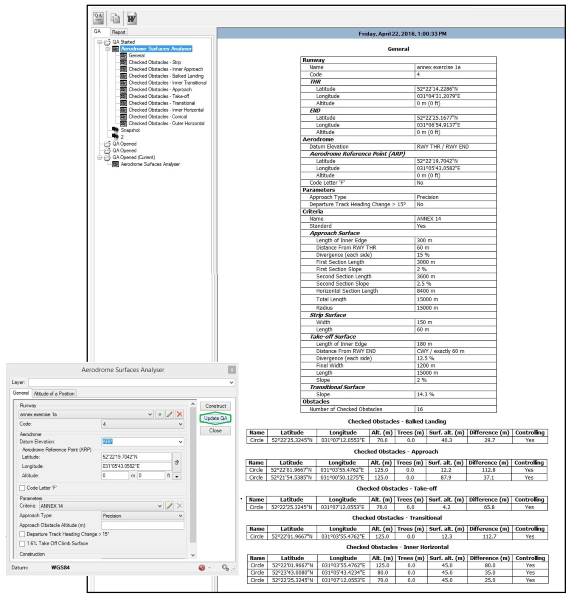The height and width of the screenshot is (605, 580).
Task: Click the QA toolbar icon
Action: coord(99,18)
